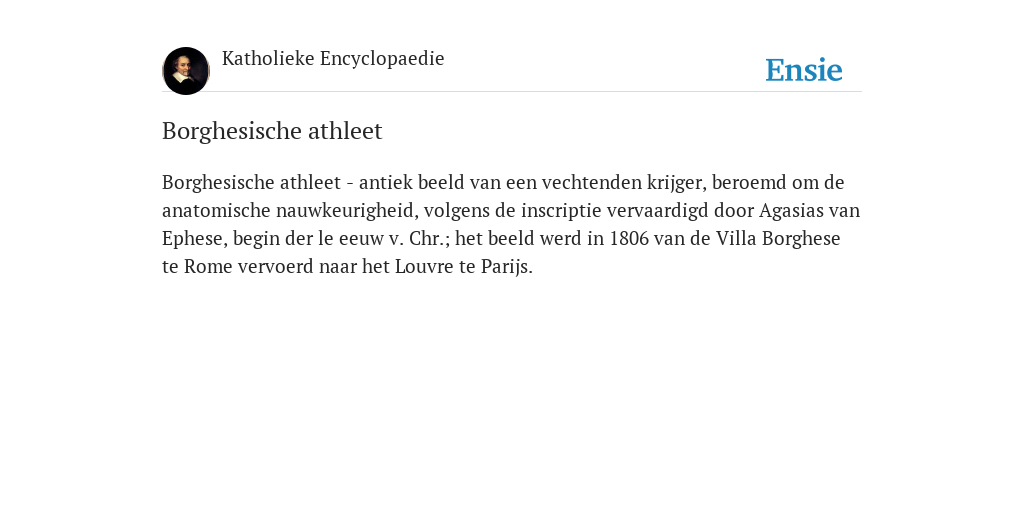
Task: Click the word Ephese in the text
Action: click(x=194, y=239)
